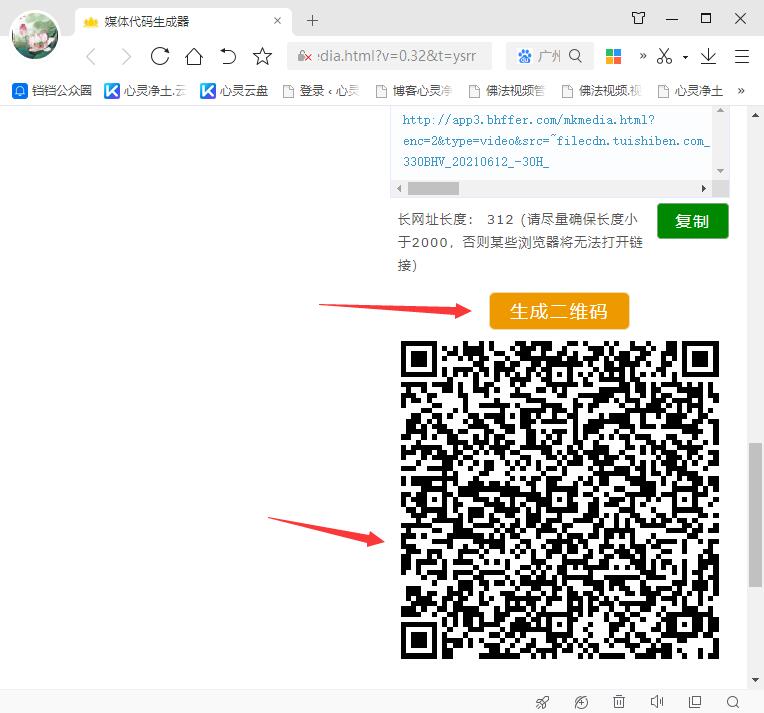Expand more toolbar extensions chevron
Screen dimensions: 764x713
[643, 56]
